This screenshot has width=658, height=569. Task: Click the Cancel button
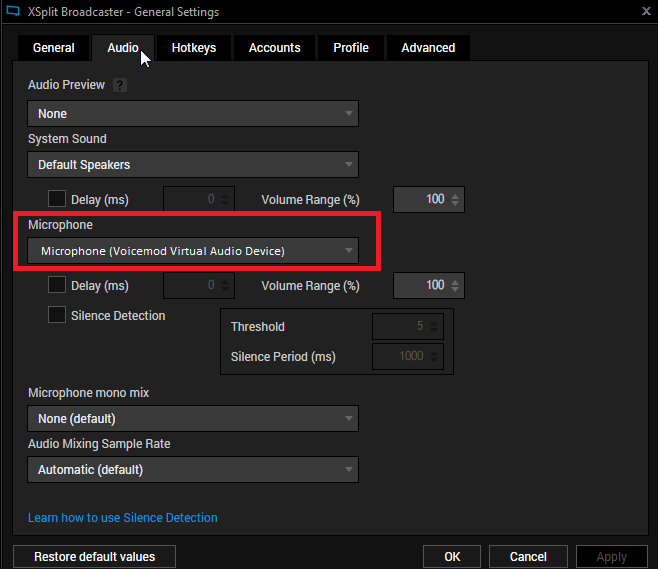click(528, 557)
